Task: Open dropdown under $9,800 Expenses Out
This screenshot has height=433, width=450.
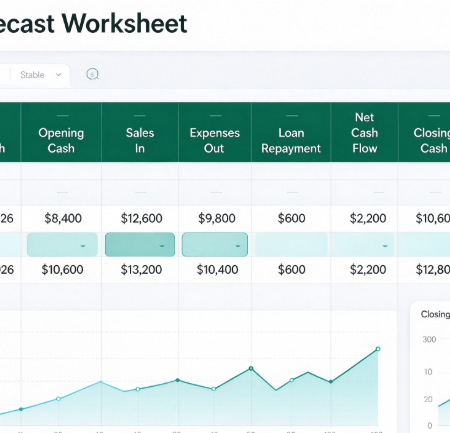Action: pyautogui.click(x=215, y=245)
